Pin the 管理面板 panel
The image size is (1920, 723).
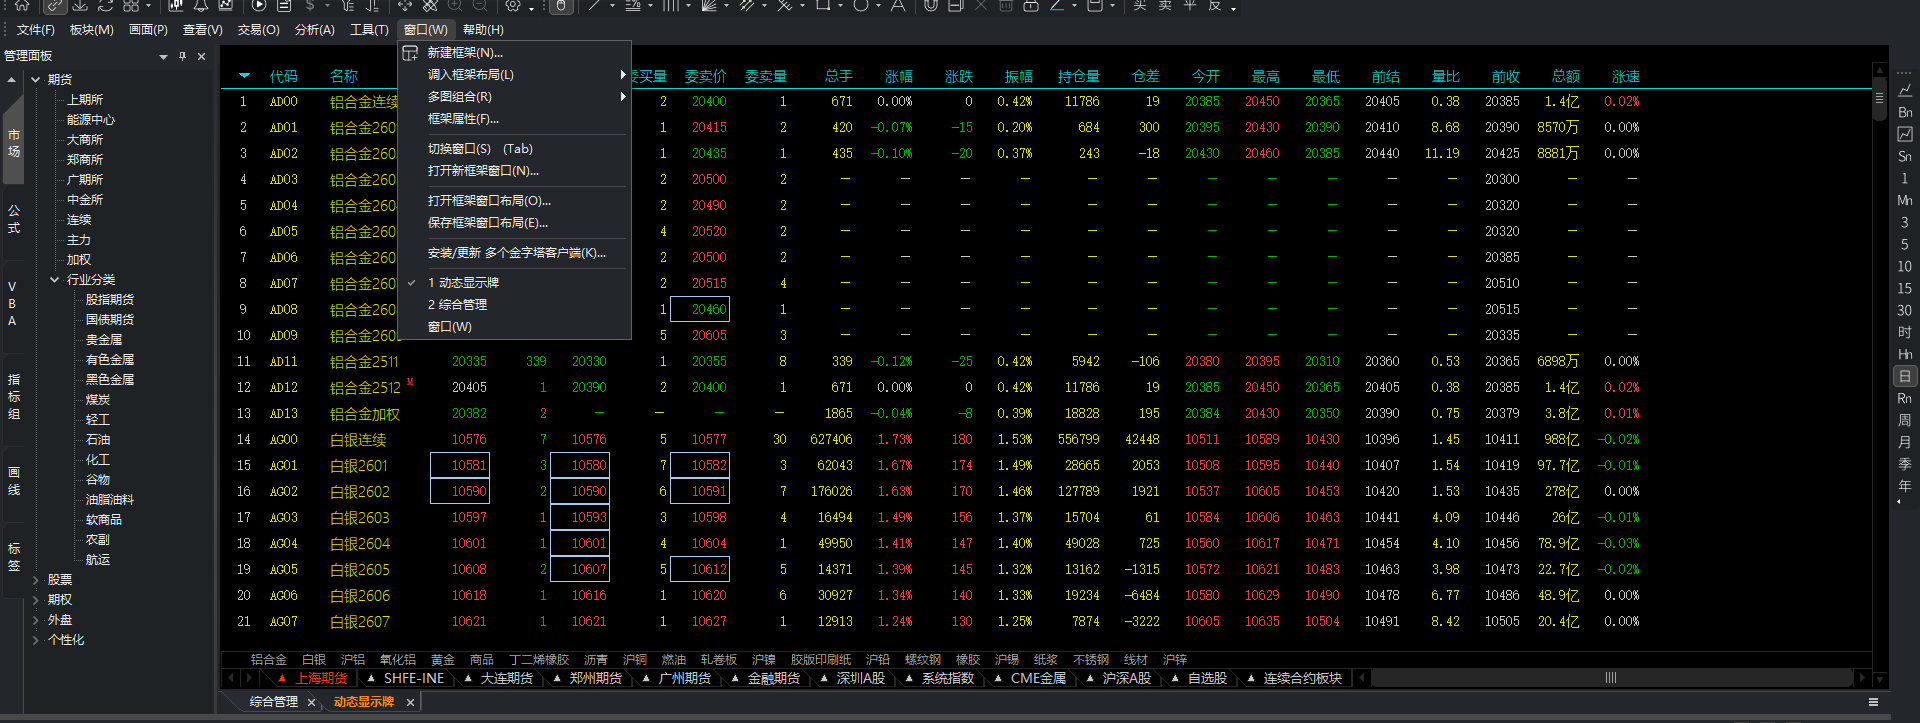pyautogui.click(x=182, y=56)
